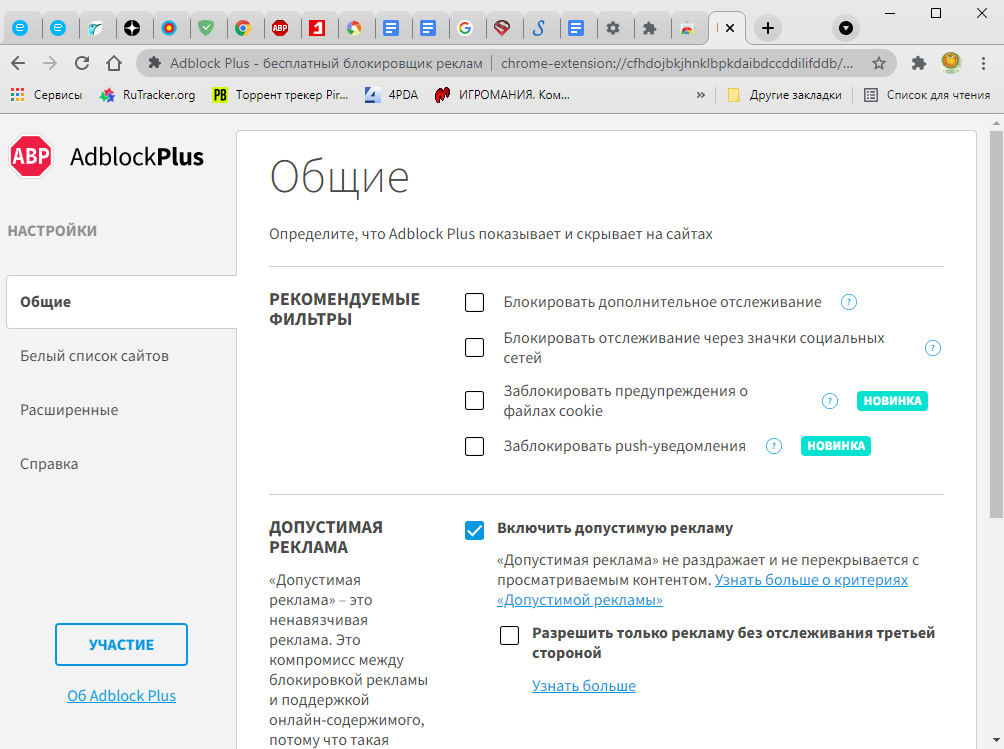The image size is (1004, 749).
Task: Click the help icon next to дополнительное отслеживание
Action: click(848, 301)
